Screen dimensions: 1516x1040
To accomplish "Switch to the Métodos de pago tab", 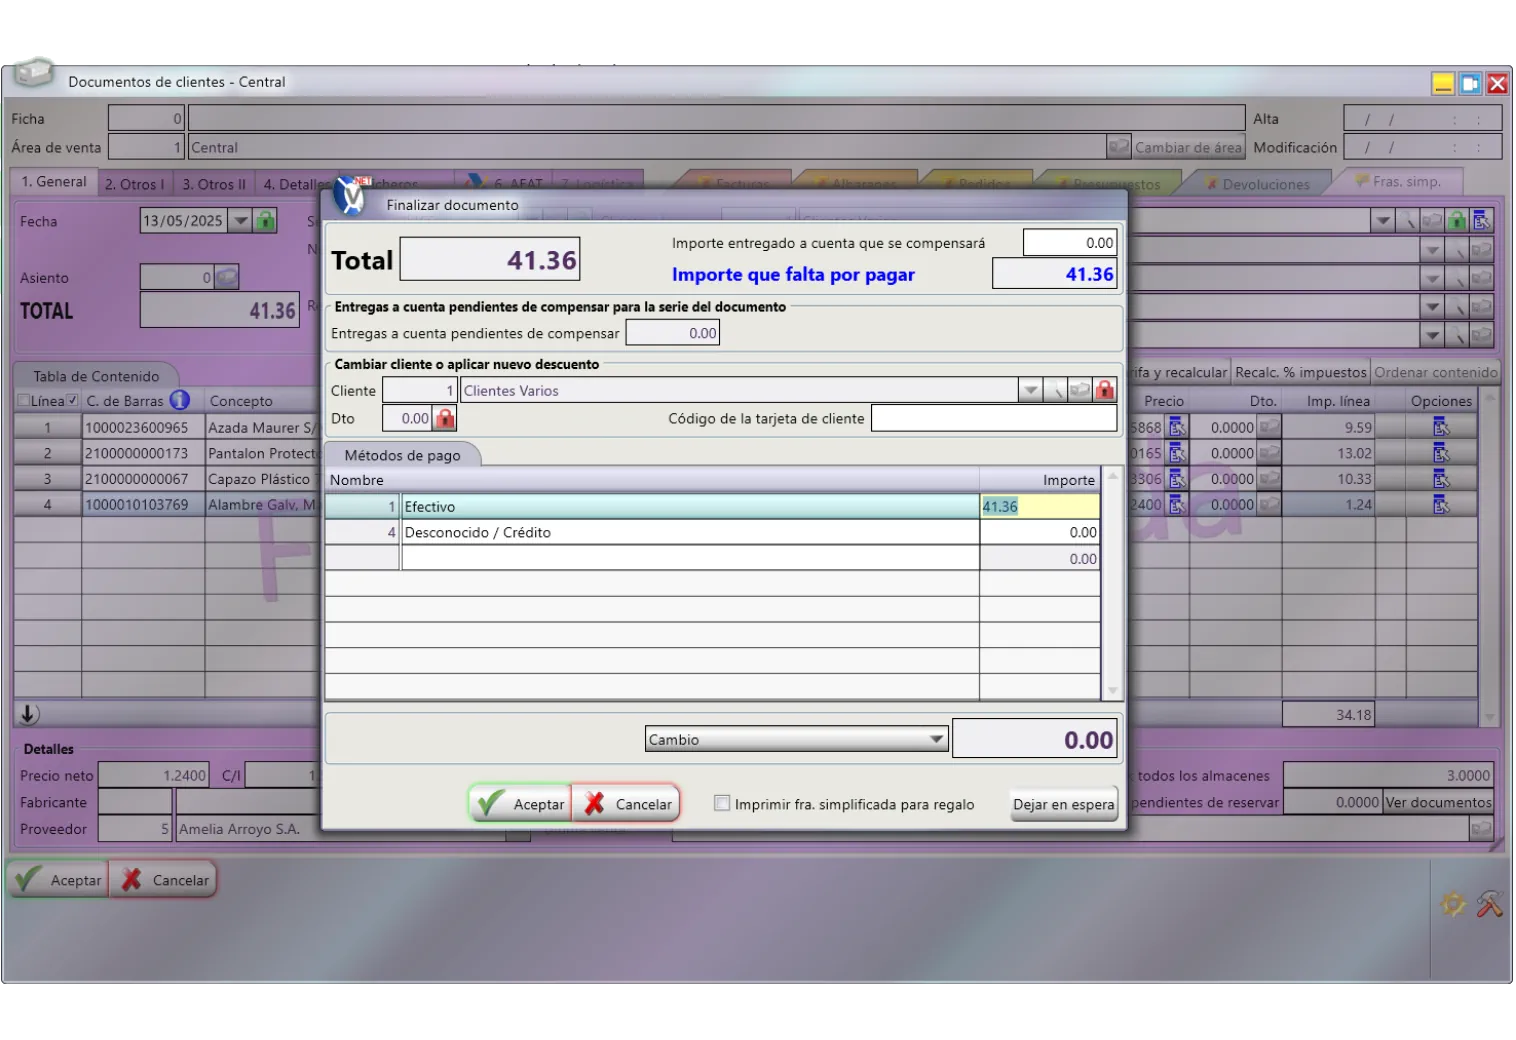I will point(402,455).
